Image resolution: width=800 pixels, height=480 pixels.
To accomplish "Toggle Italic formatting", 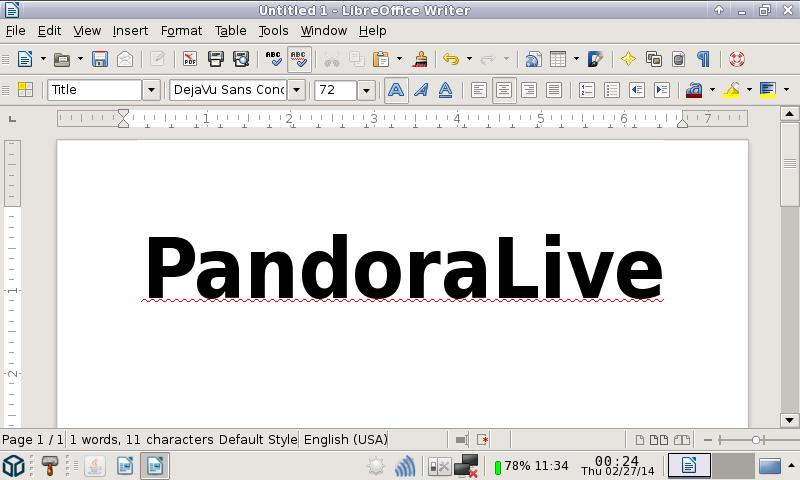I will tap(421, 90).
